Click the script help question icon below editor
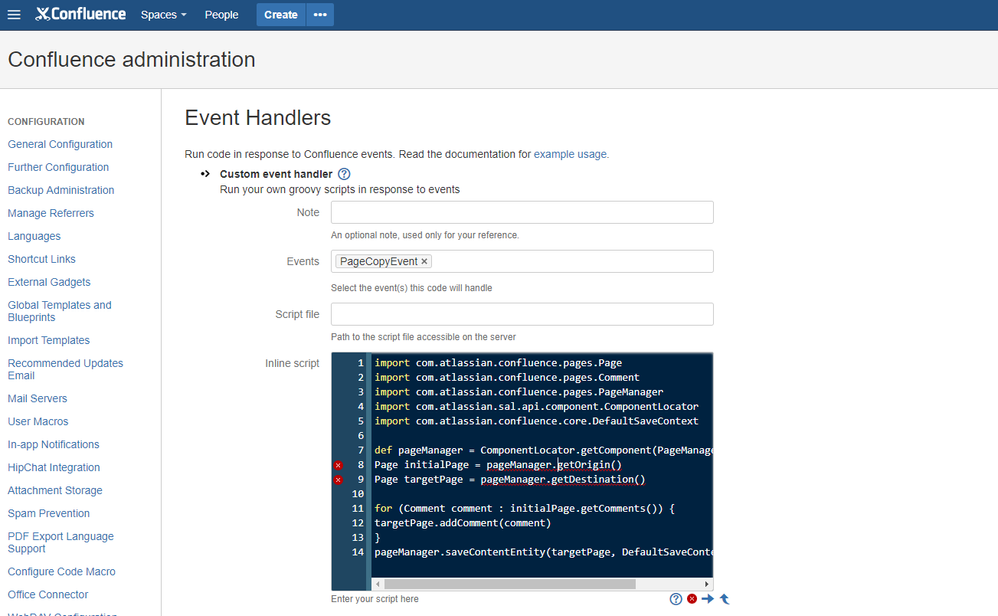998x616 pixels. pos(676,599)
